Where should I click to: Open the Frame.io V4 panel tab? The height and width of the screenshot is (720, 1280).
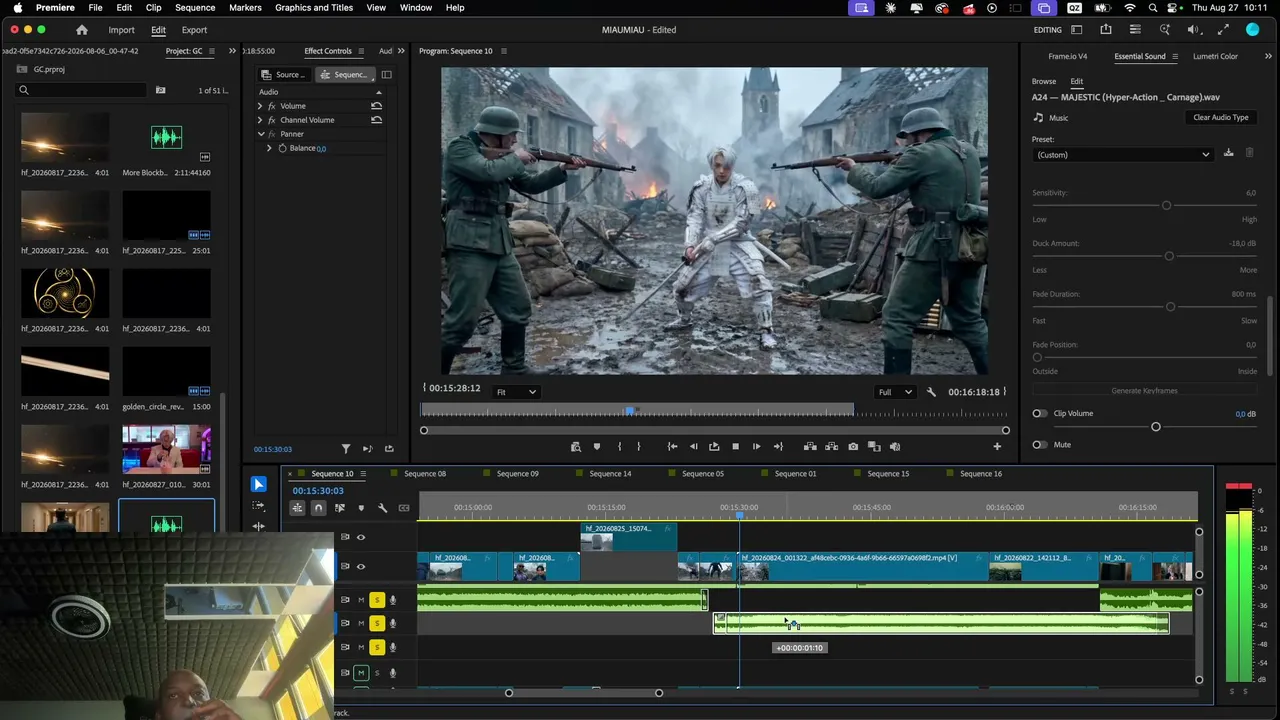click(x=1068, y=56)
